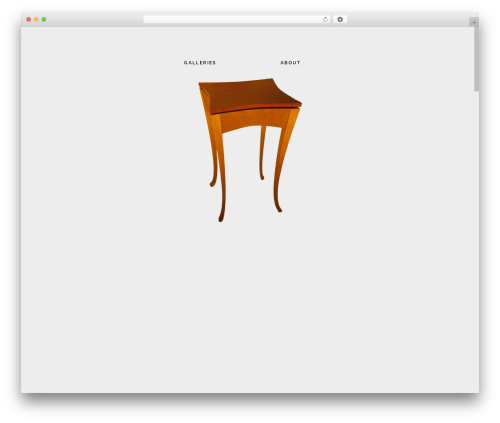Close window with the red button
500x423 pixels.
coord(29,20)
